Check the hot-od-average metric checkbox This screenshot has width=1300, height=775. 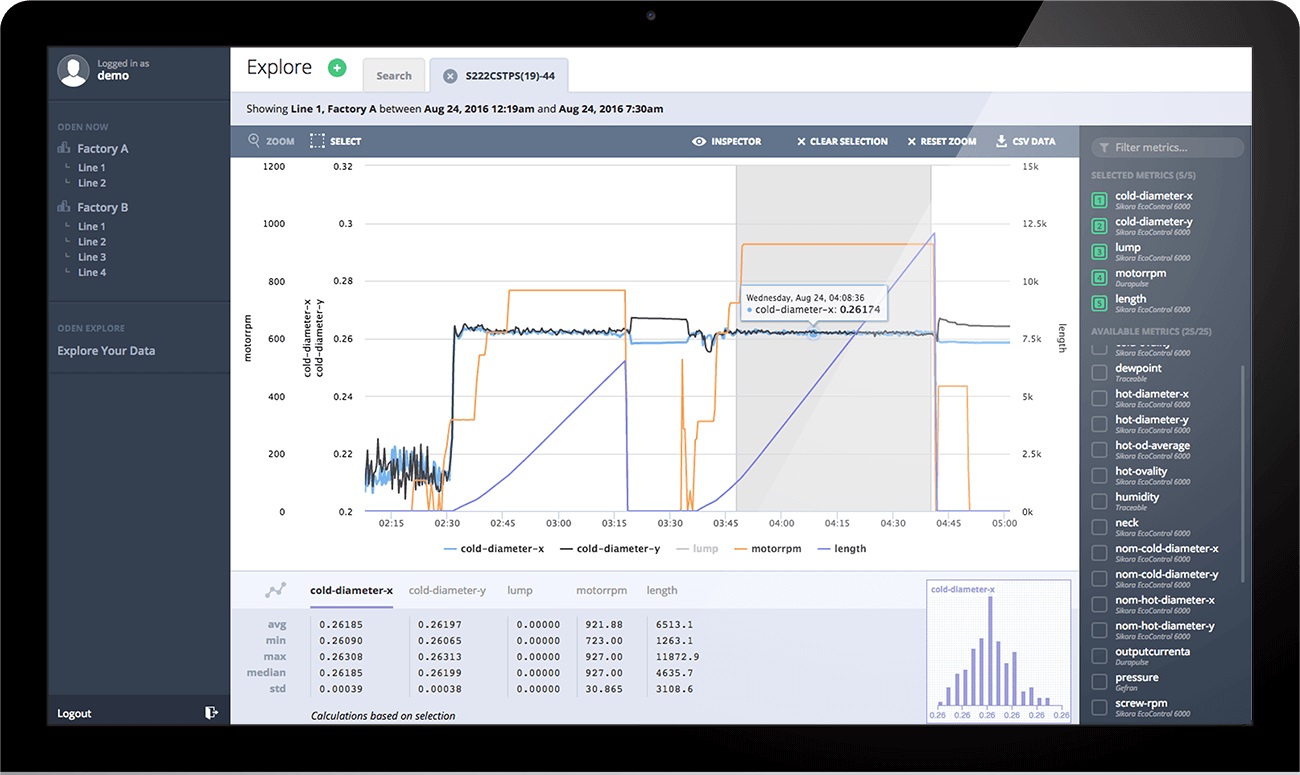(x=1099, y=450)
